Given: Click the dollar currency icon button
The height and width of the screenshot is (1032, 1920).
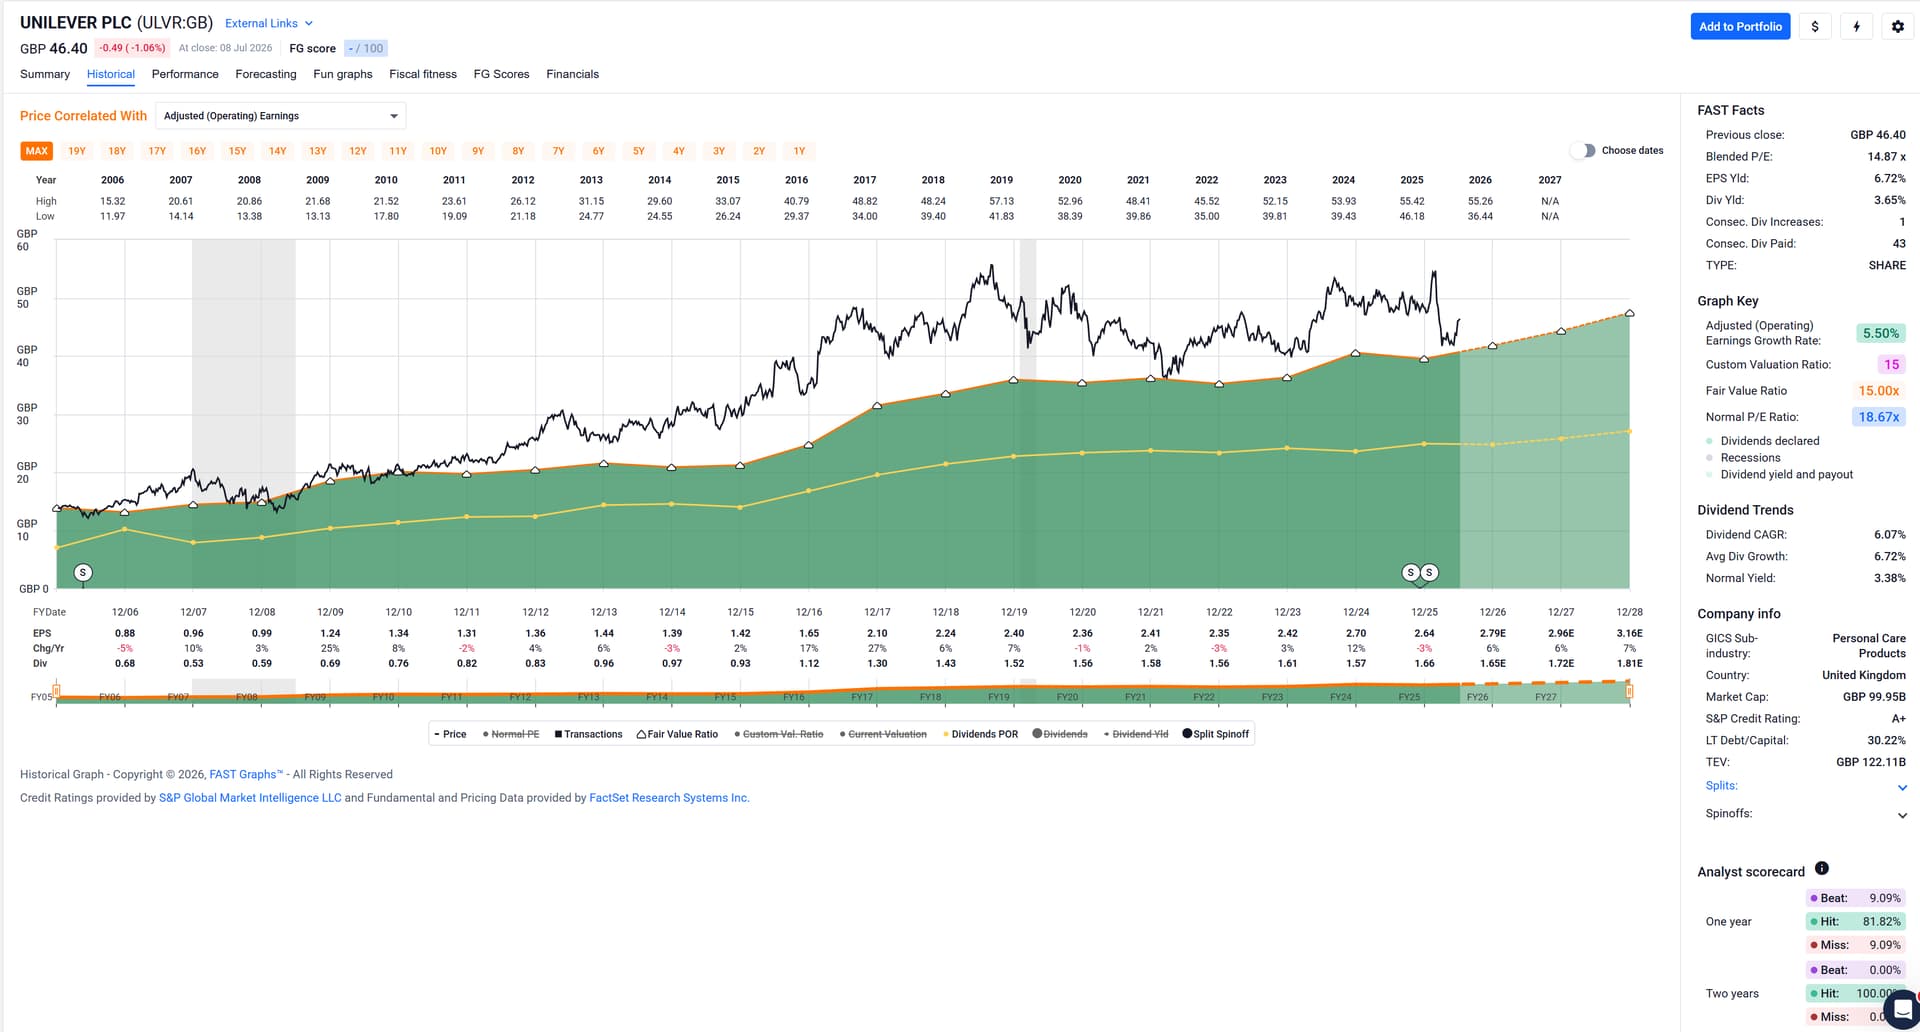Looking at the screenshot, I should 1815,27.
